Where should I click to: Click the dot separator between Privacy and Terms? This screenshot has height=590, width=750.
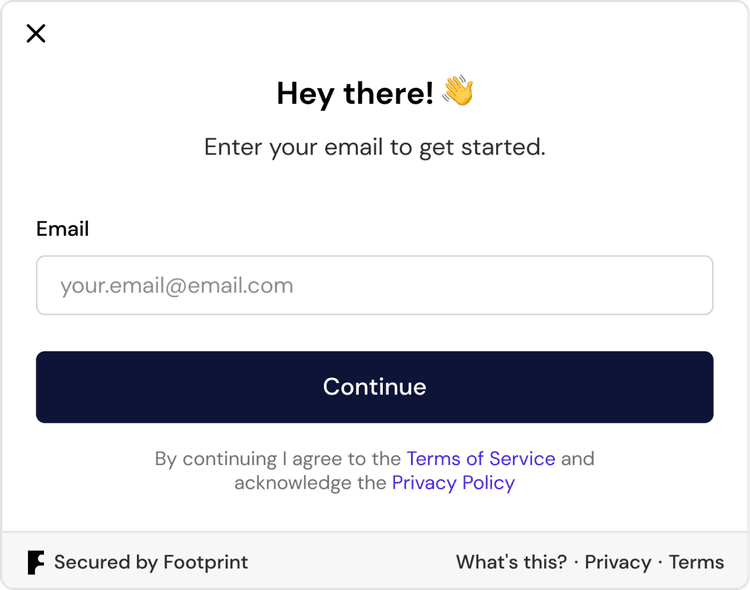(x=660, y=562)
